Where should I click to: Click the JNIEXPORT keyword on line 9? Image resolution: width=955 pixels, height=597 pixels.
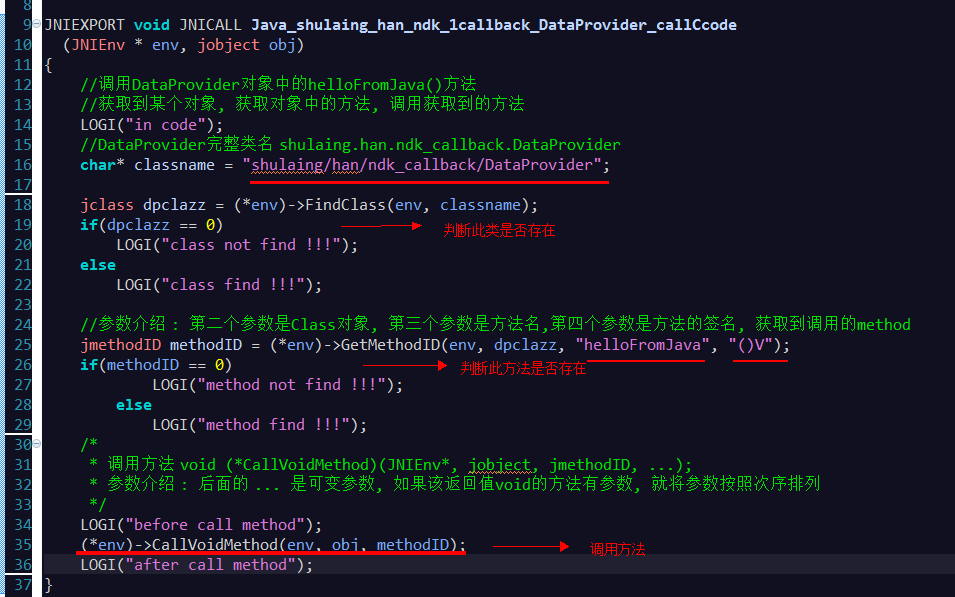(85, 25)
